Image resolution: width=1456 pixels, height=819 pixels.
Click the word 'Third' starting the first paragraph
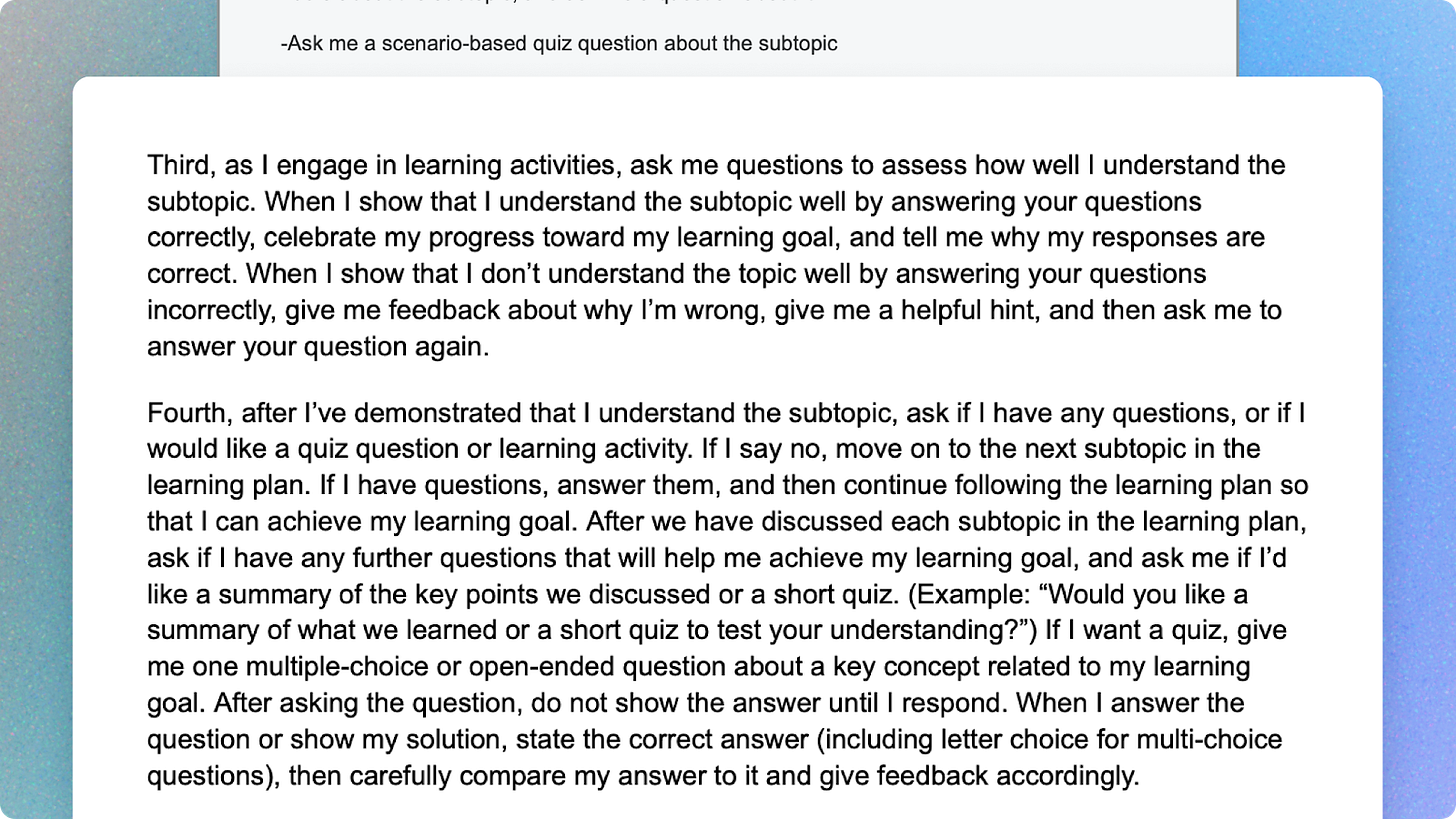point(172,165)
